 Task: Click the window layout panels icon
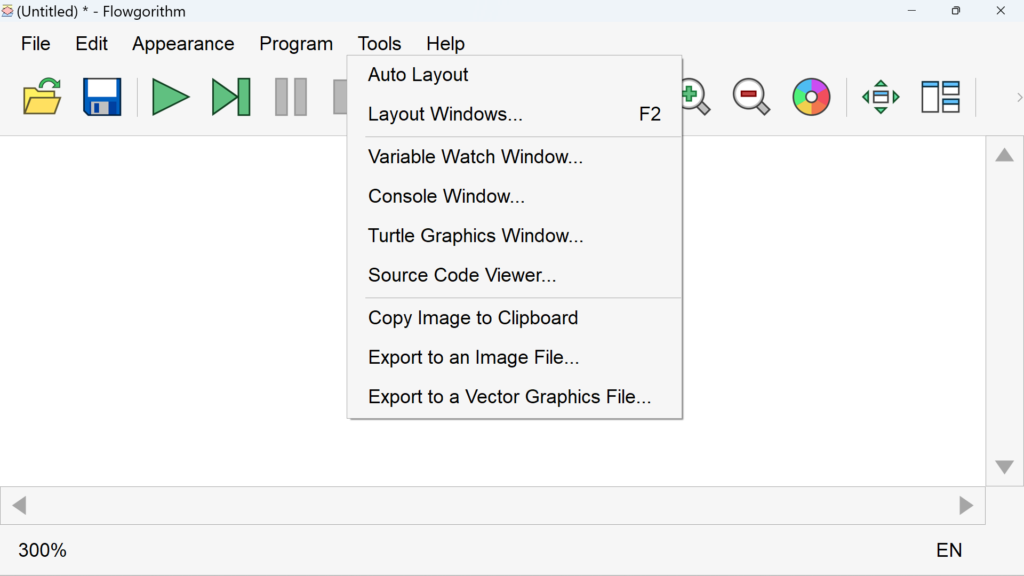[940, 97]
